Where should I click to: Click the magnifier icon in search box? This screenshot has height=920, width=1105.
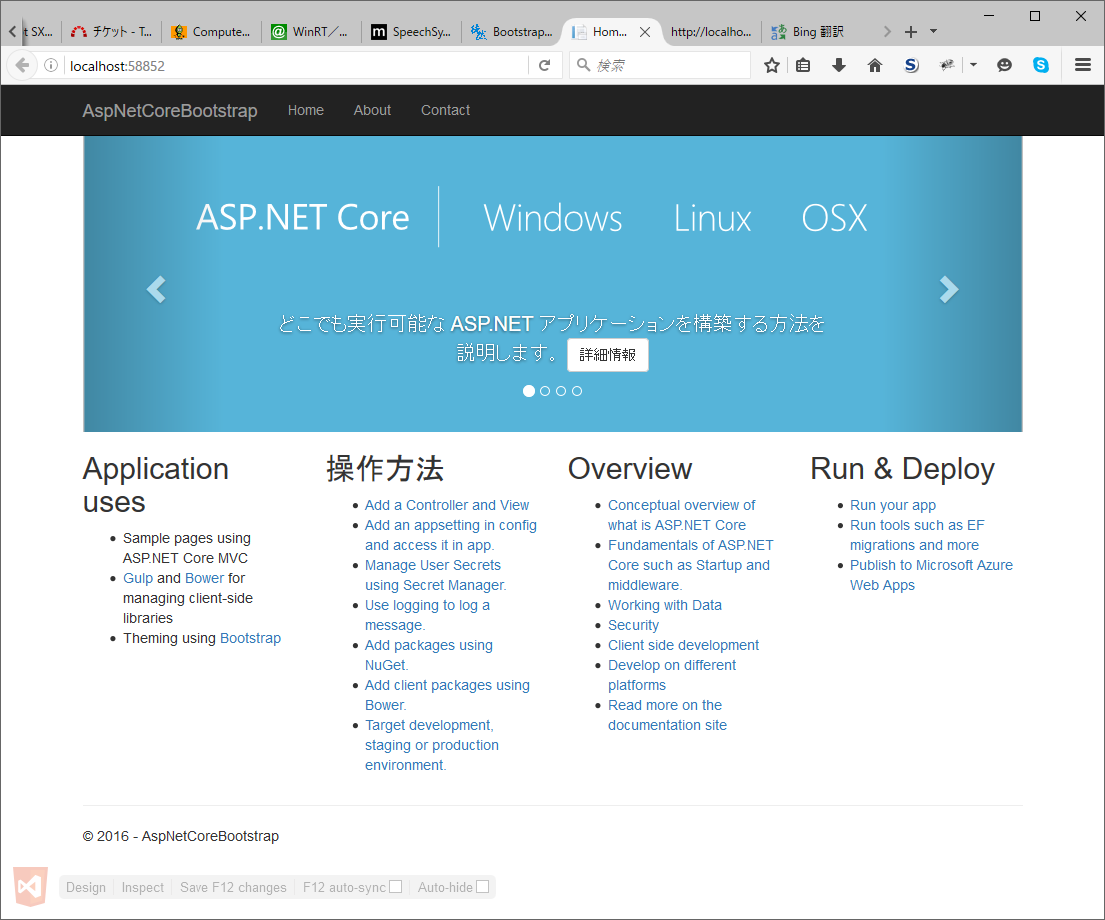[583, 65]
